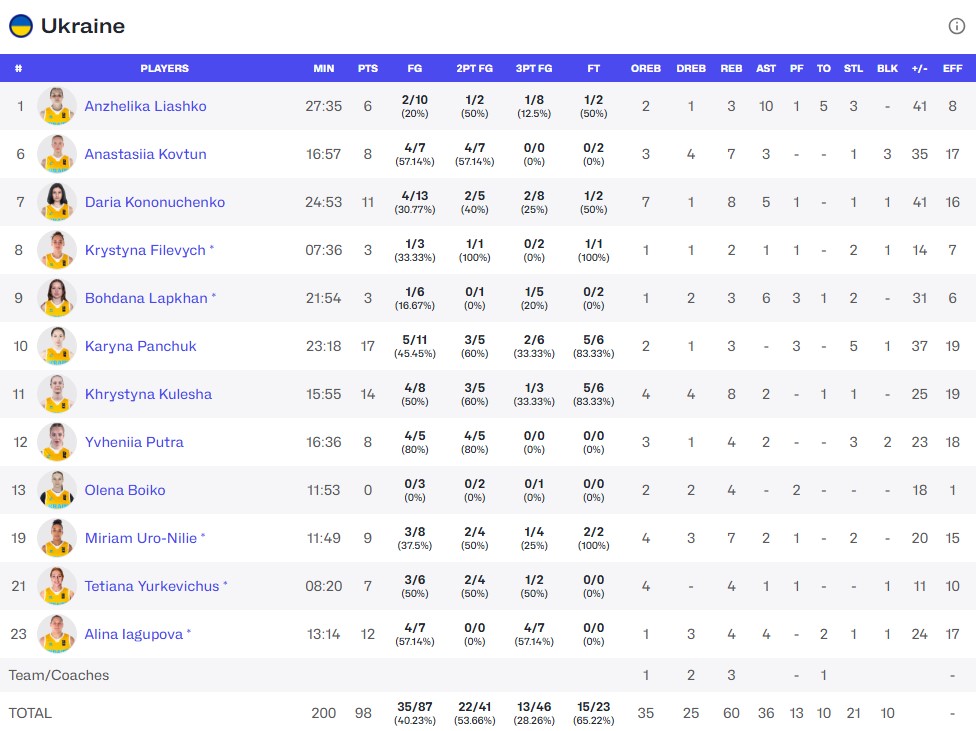Viewport: 976px width, 731px height.
Task: Sort table by PTS column header
Action: coord(368,69)
